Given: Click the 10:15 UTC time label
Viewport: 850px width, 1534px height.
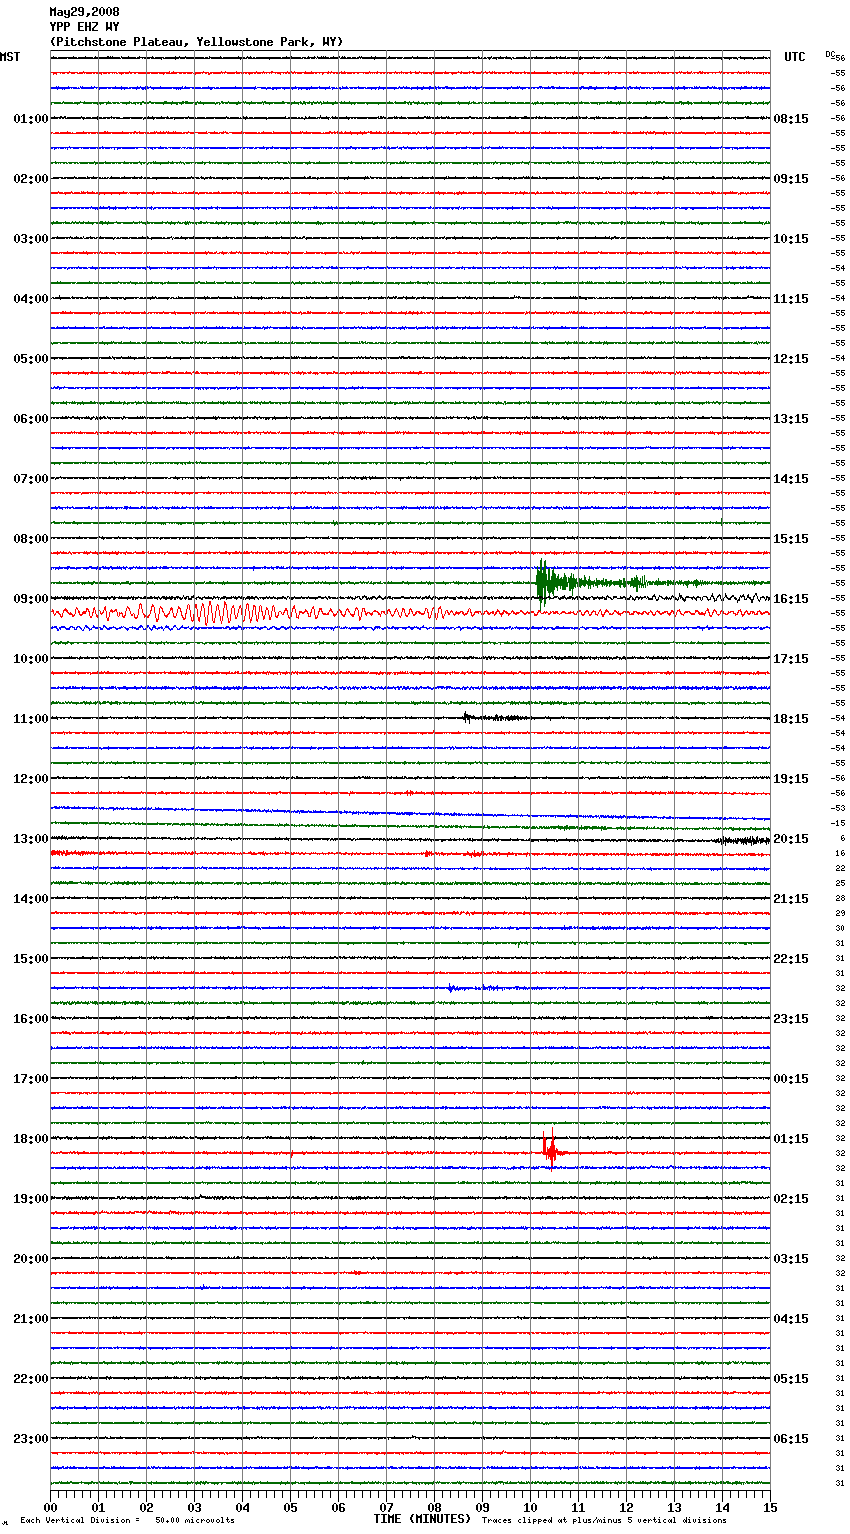Looking at the screenshot, I should [x=791, y=239].
